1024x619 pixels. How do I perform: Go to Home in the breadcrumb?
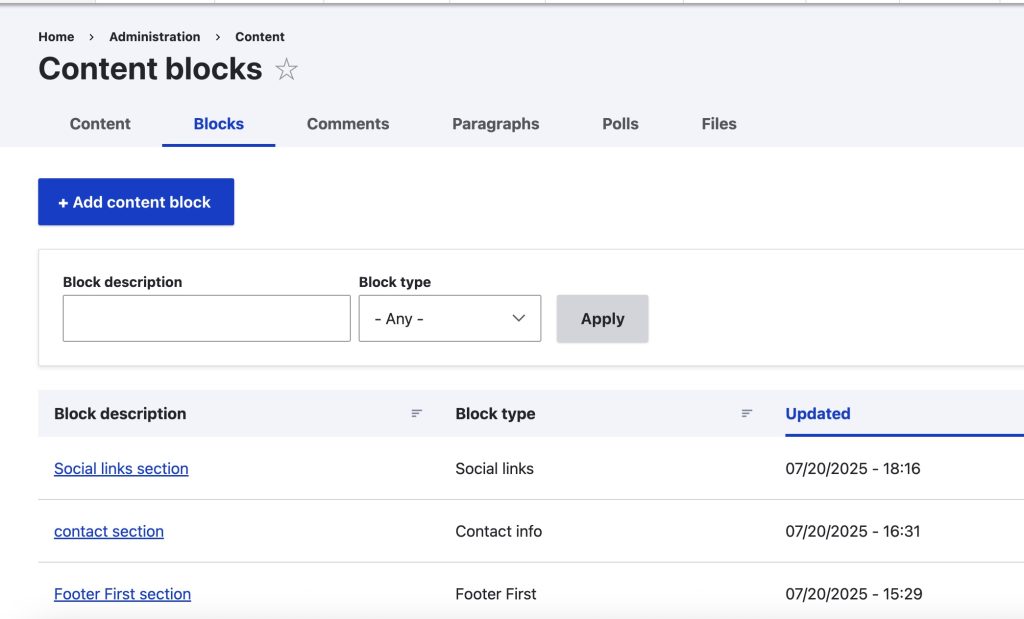[x=56, y=37]
